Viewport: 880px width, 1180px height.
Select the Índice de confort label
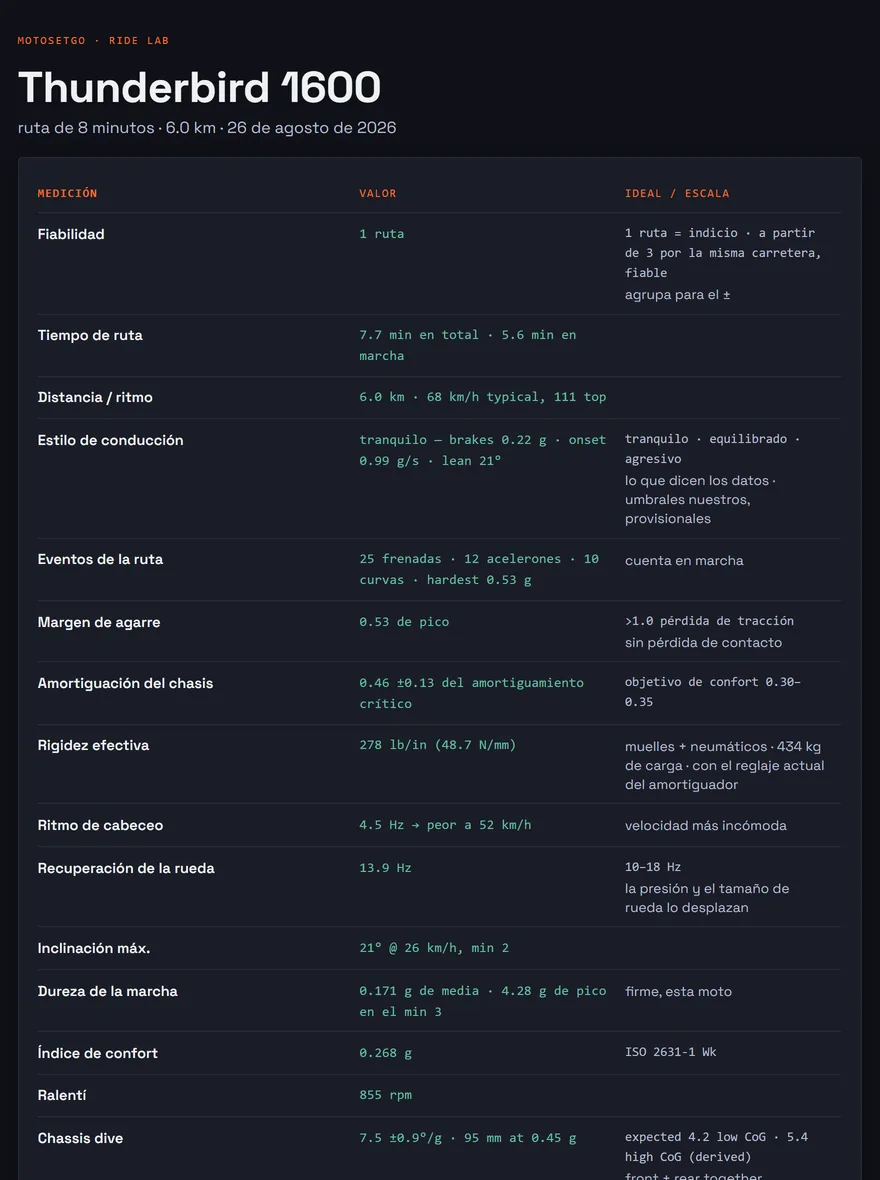click(x=98, y=1054)
